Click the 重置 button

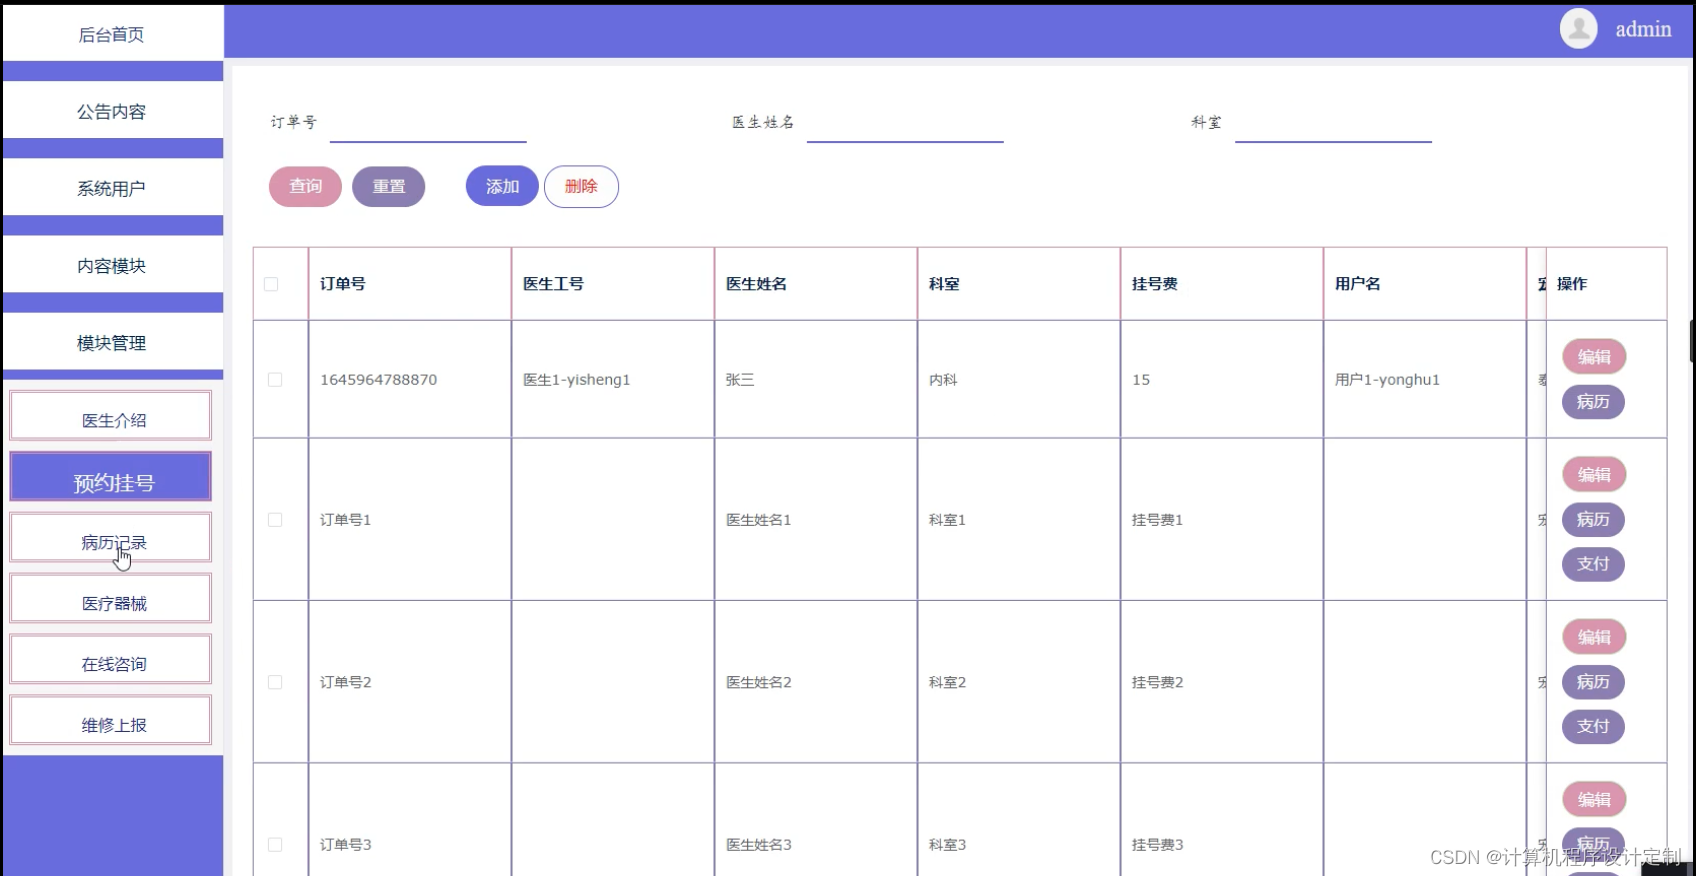389,186
